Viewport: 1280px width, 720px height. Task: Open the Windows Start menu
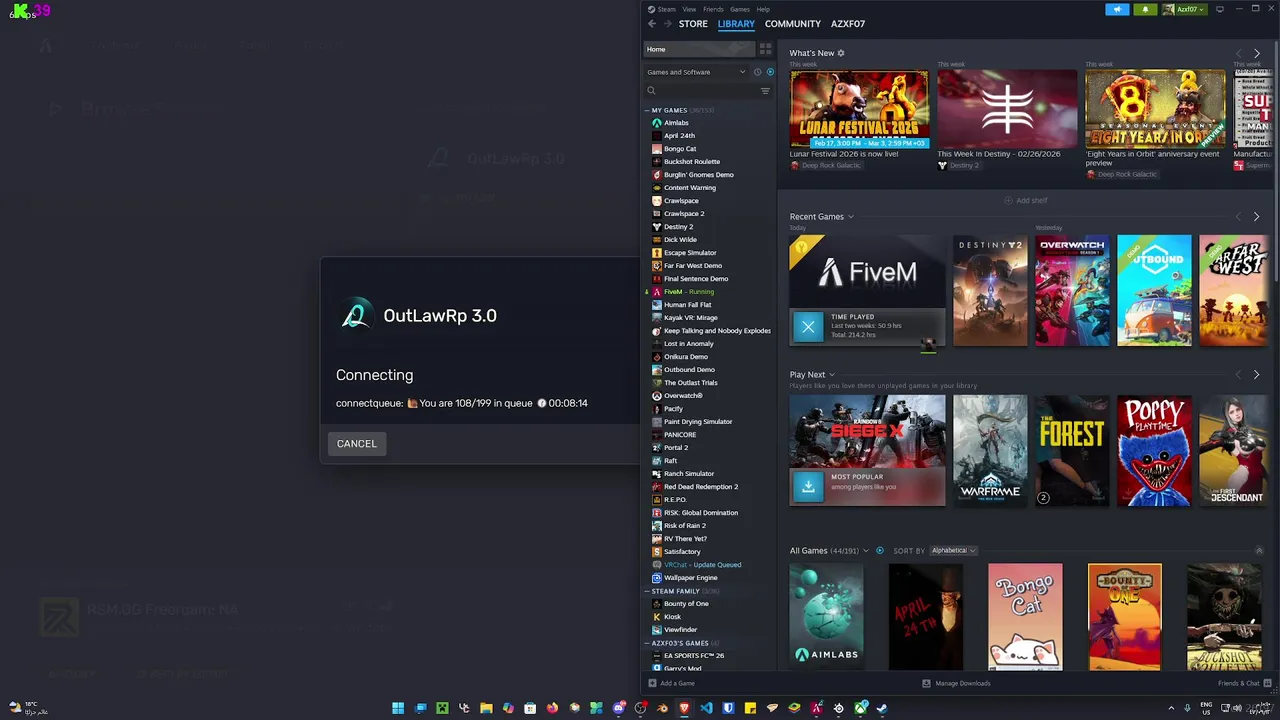pyautogui.click(x=398, y=708)
